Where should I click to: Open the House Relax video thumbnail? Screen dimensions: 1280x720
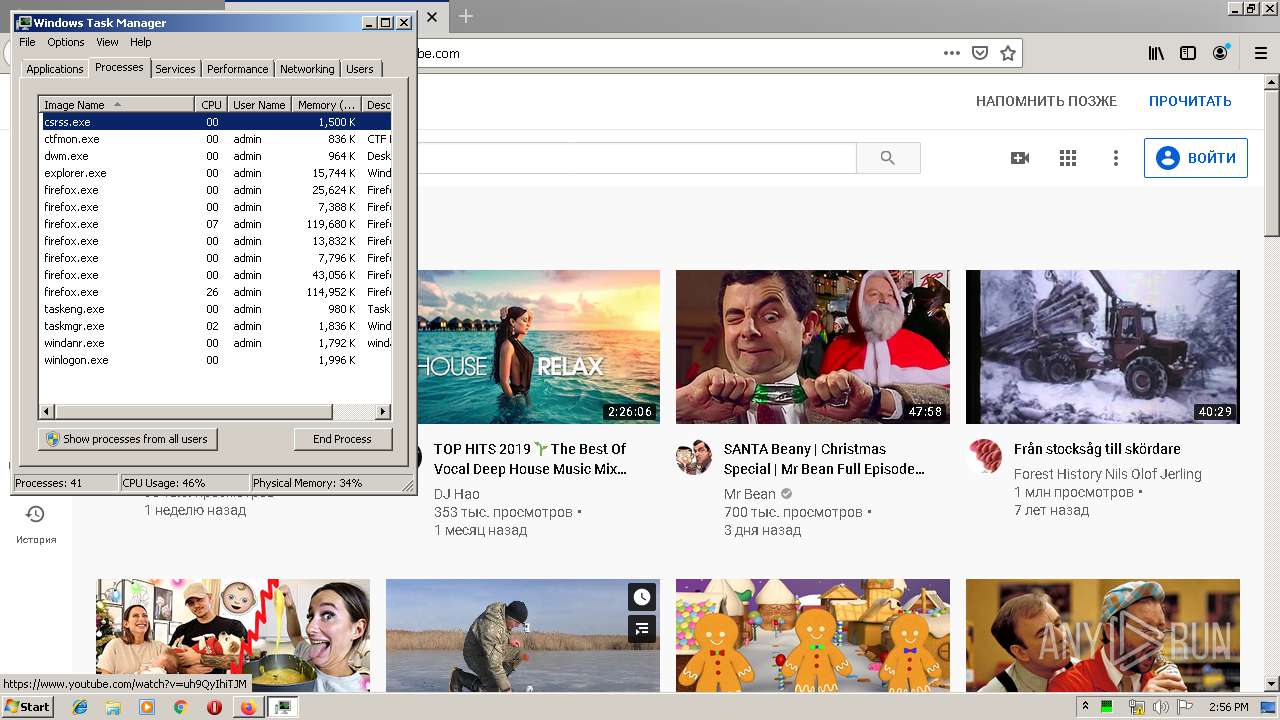click(538, 347)
